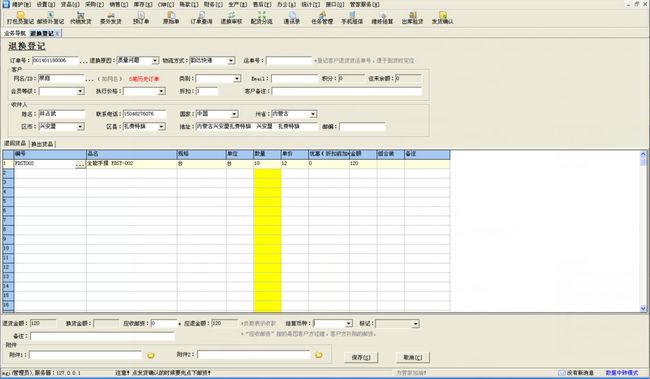Expand the 会员等级 dropdown

pyautogui.click(x=80, y=91)
